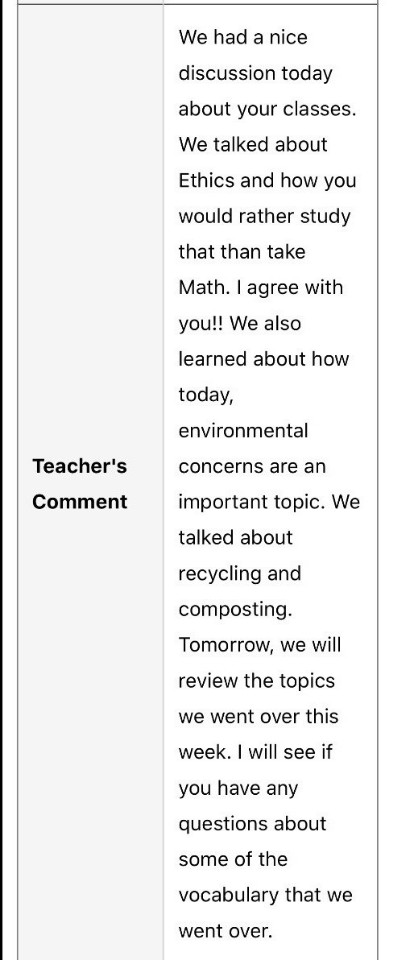The image size is (393, 960).
Task: Click the line "vocabulary that we"
Action: pyautogui.click(x=266, y=895)
